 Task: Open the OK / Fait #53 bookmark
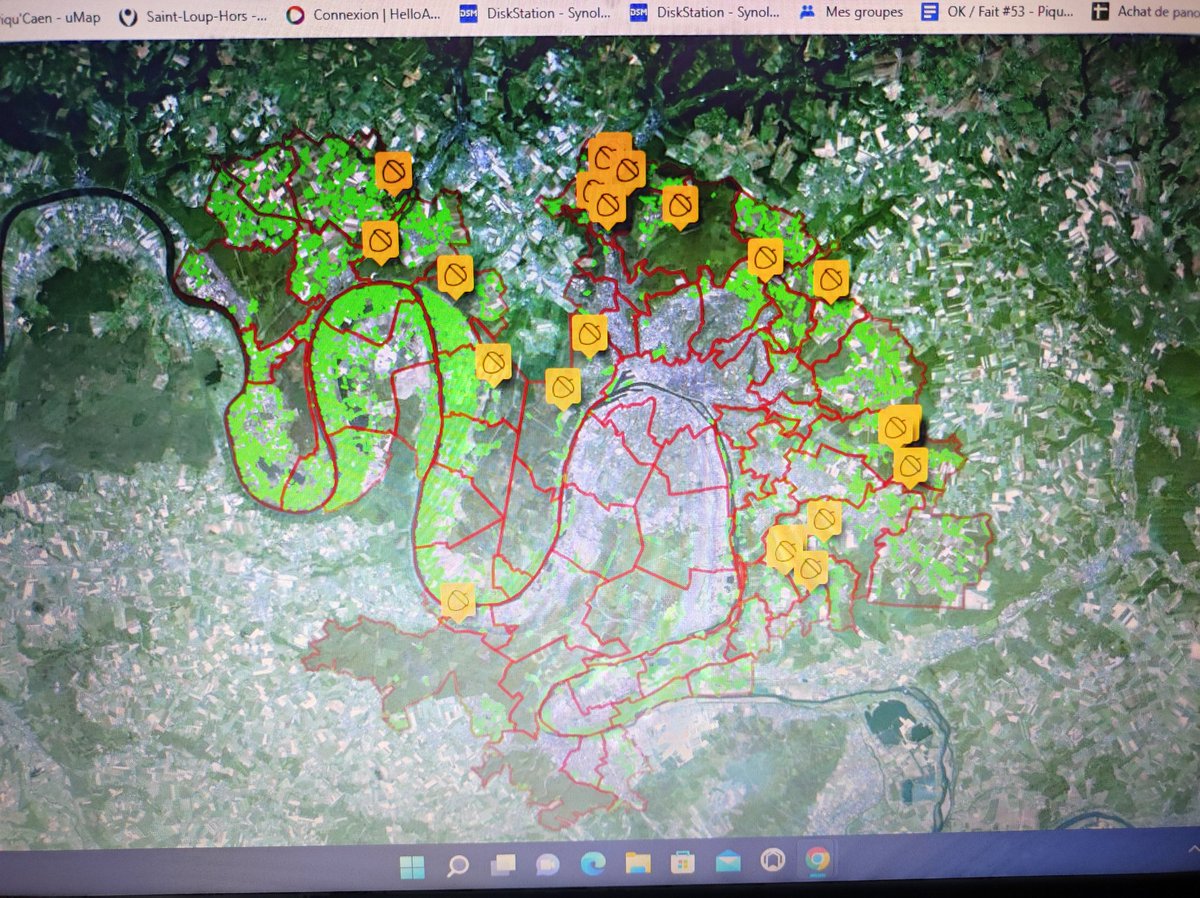(x=998, y=13)
